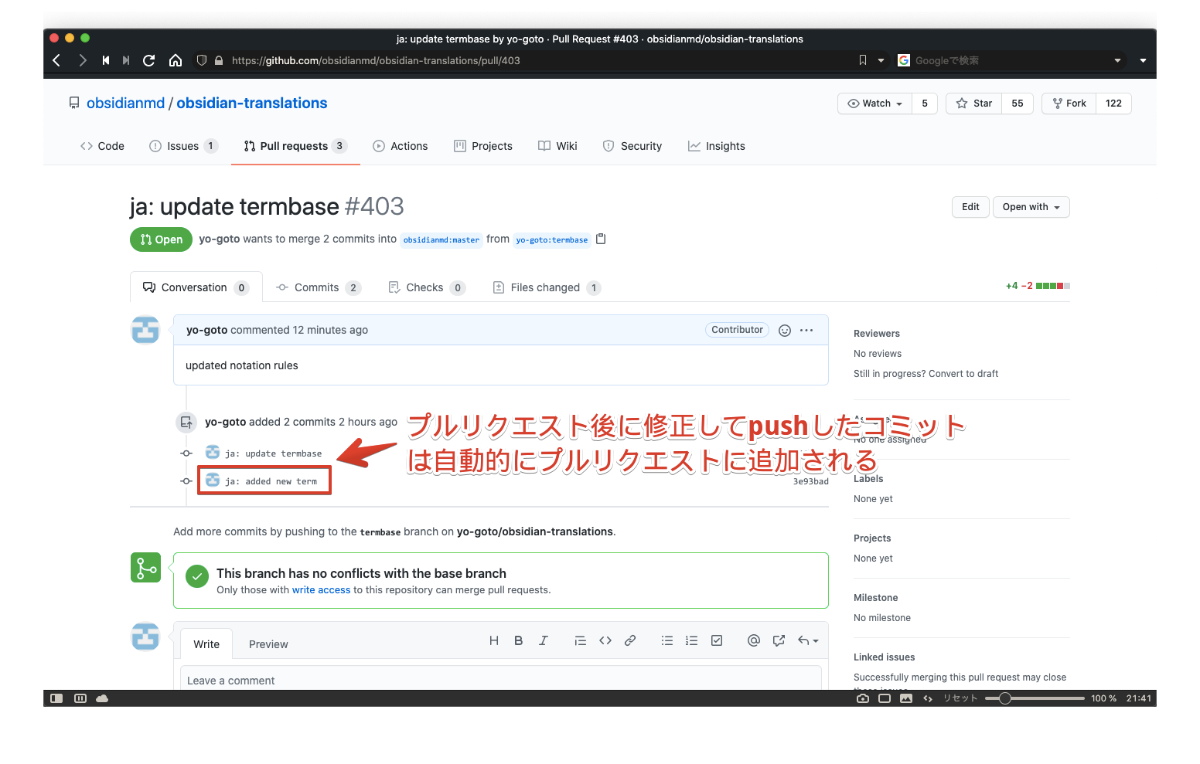The height and width of the screenshot is (764, 1200).
Task: Open the Wiki tab
Action: 558,146
